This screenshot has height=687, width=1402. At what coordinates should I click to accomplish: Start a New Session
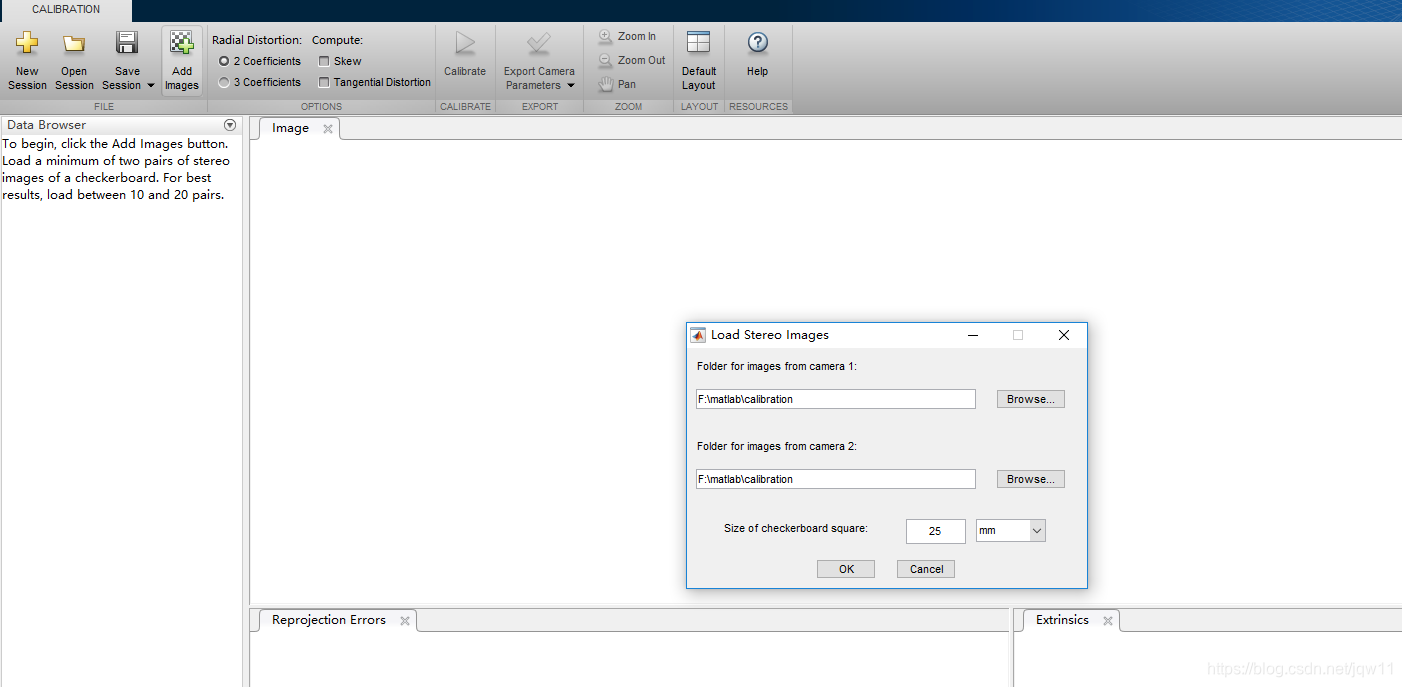click(x=27, y=61)
